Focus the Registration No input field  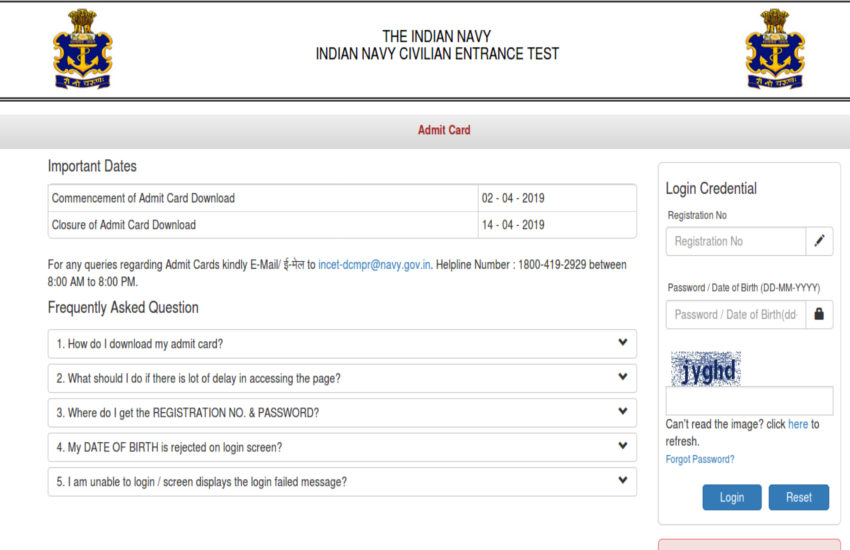[x=735, y=241]
